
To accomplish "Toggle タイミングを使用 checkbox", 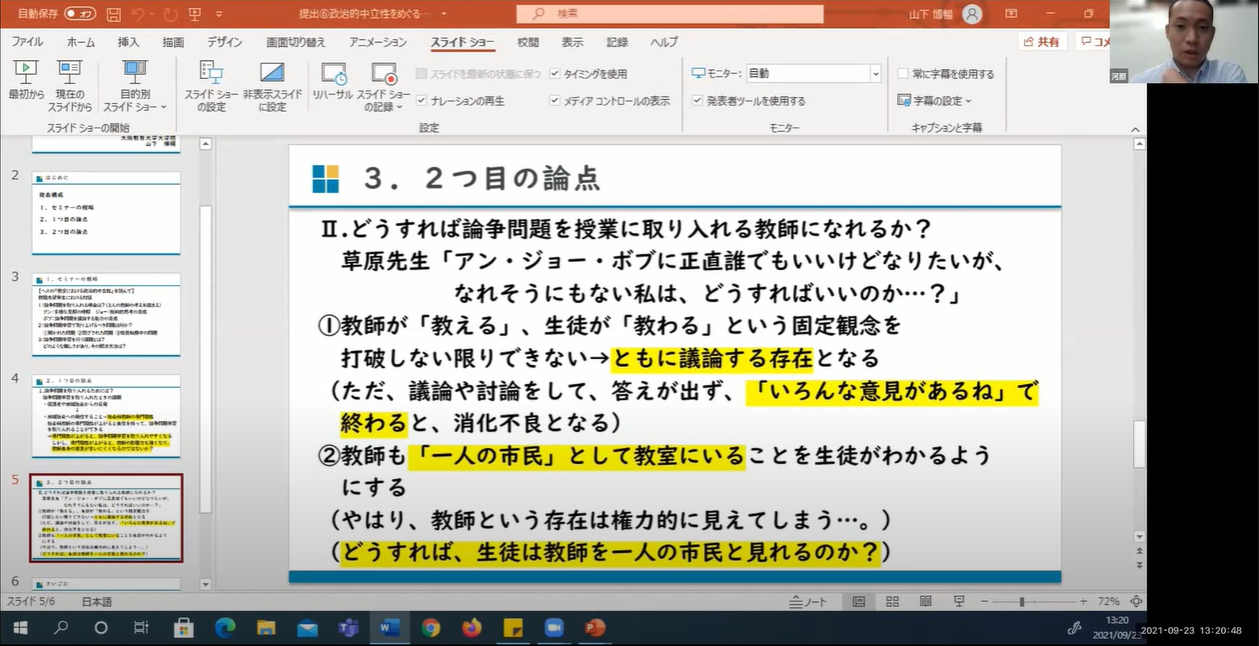I will click(x=555, y=74).
